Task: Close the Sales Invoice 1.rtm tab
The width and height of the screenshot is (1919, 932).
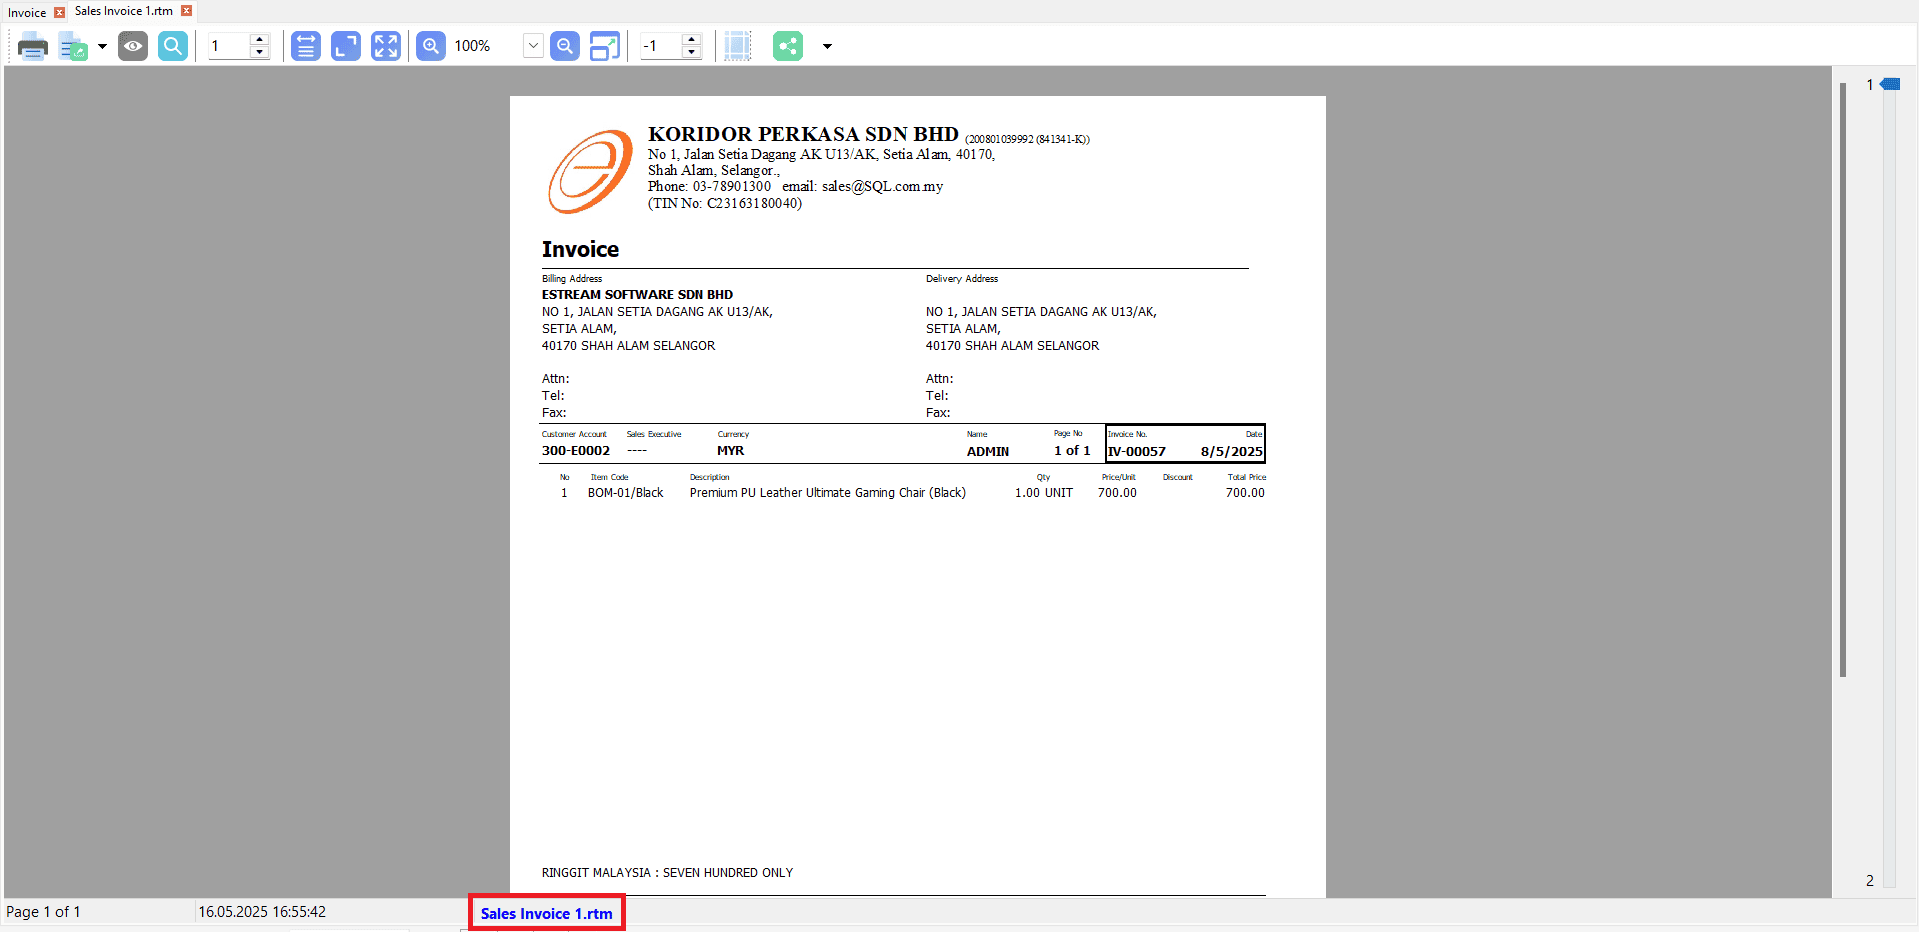Action: [x=186, y=11]
